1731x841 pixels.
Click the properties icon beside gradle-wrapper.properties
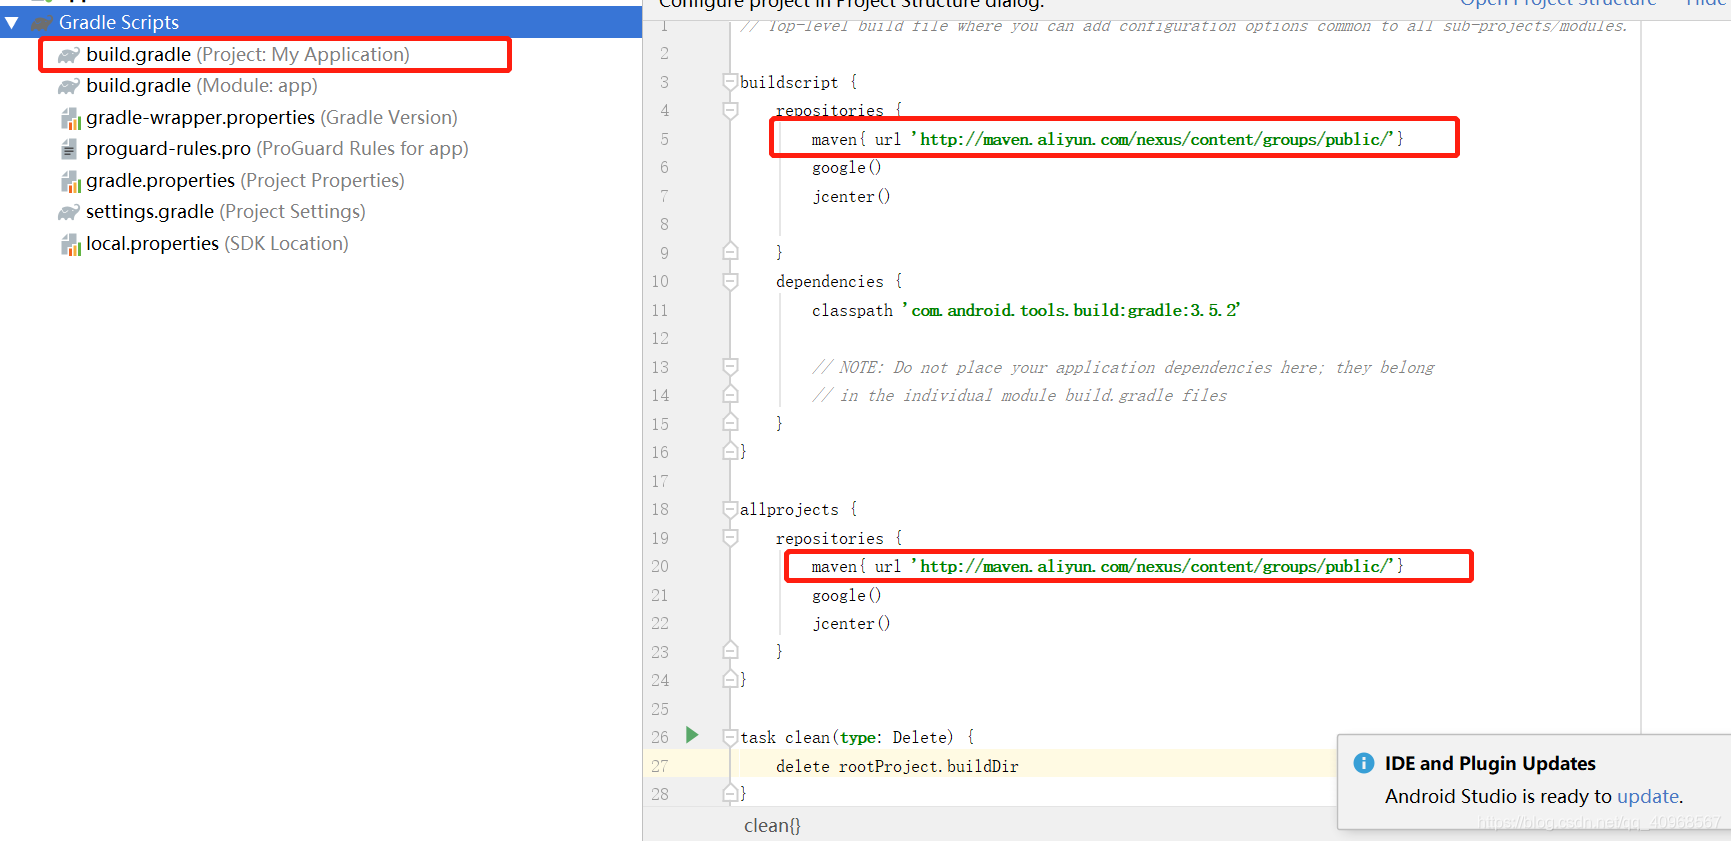(x=70, y=118)
